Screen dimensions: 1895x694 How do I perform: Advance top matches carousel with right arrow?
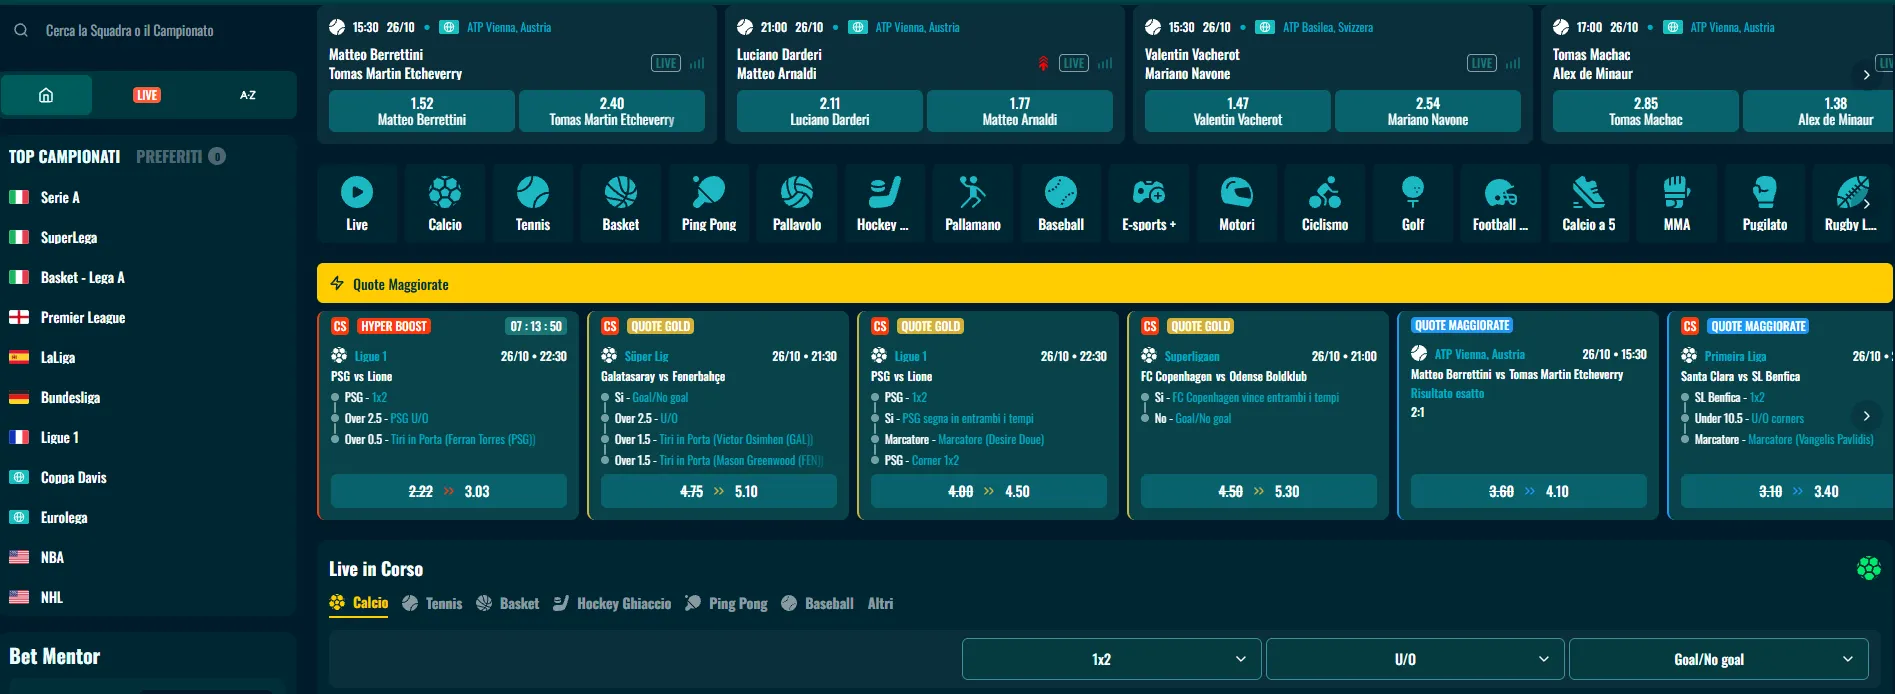point(1866,75)
